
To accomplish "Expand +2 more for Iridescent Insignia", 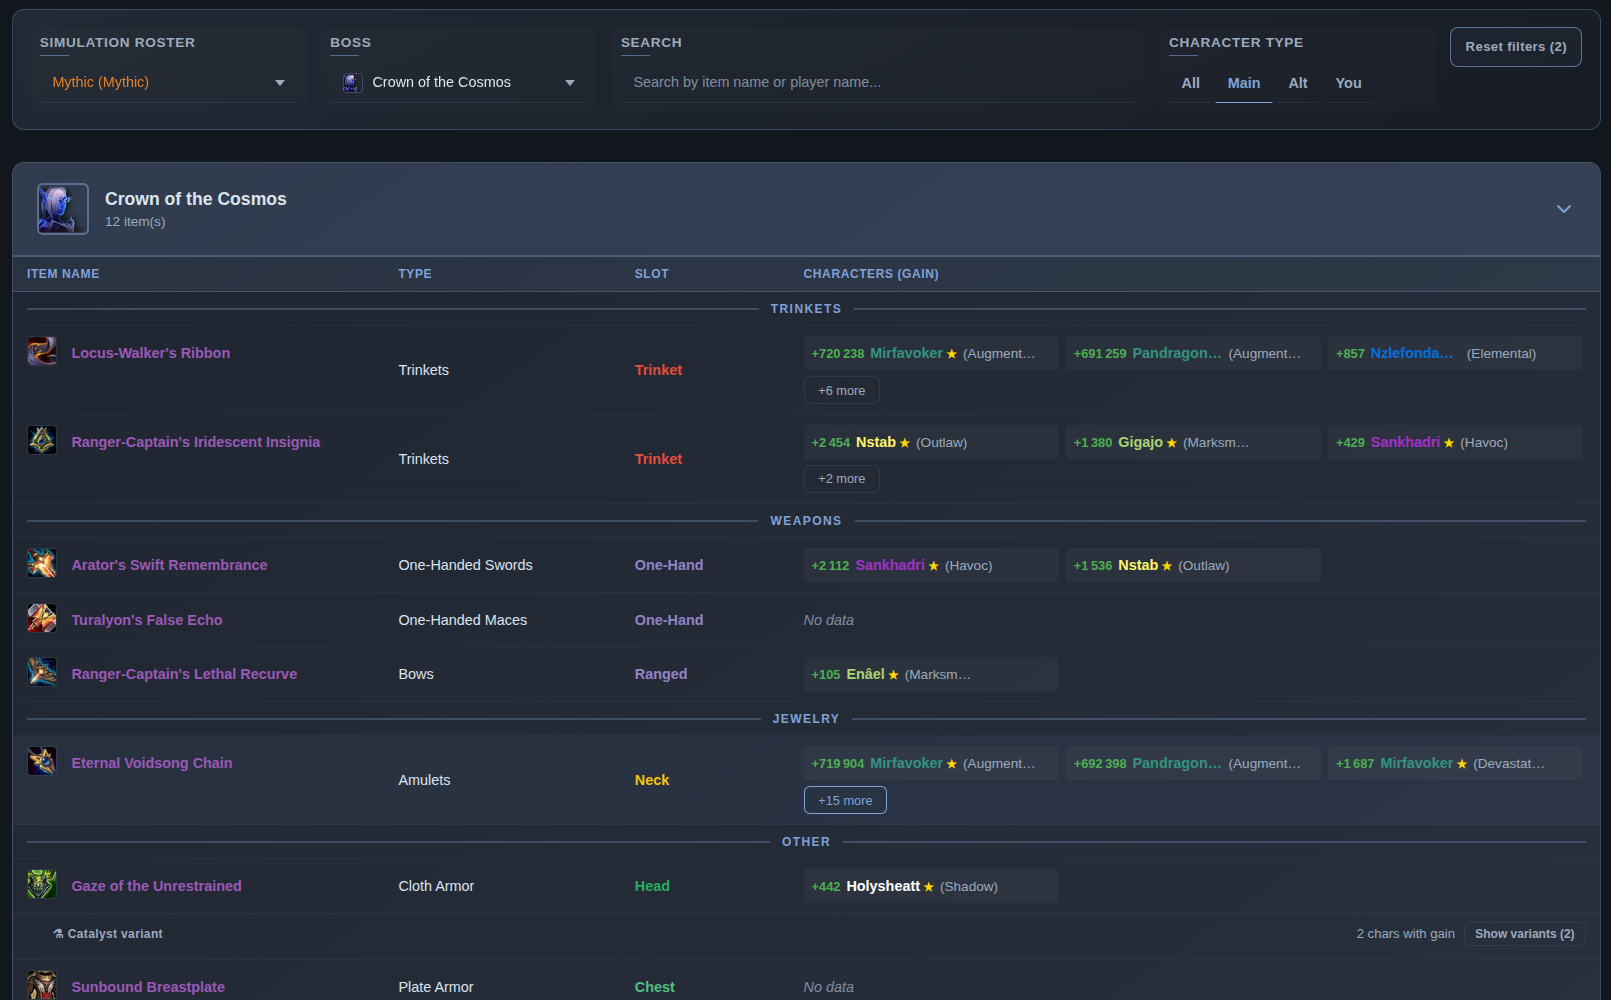I will coord(842,479).
